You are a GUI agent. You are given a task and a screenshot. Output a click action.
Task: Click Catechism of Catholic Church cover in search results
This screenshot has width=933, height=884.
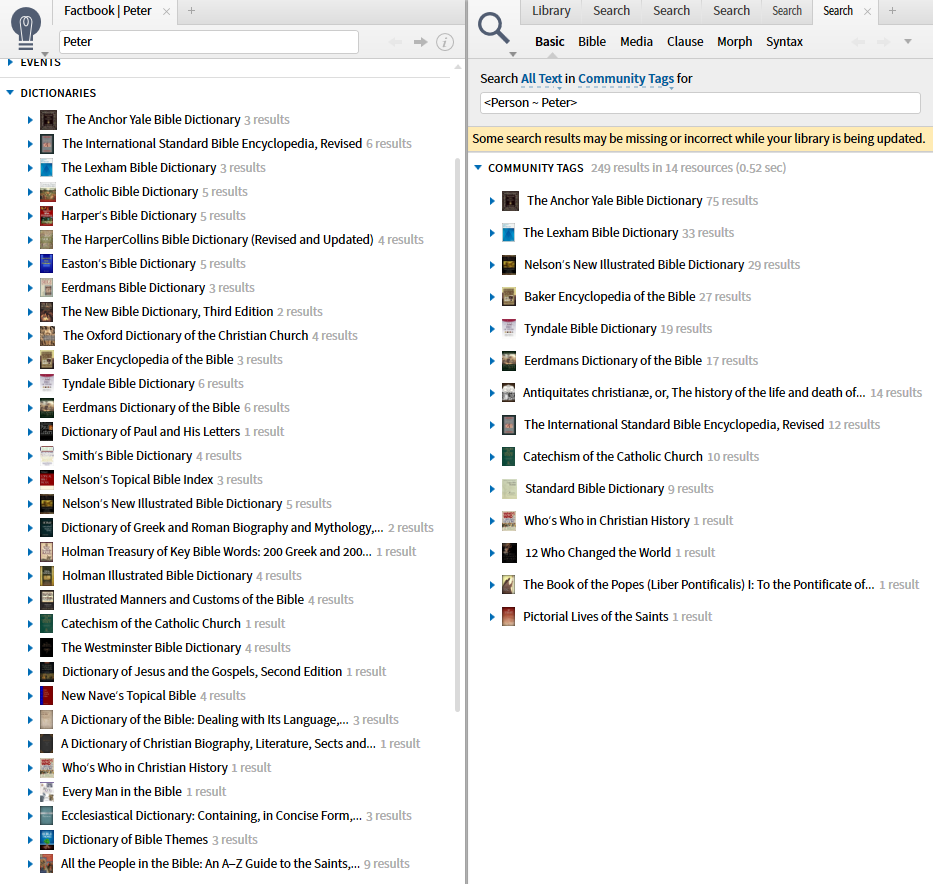pyautogui.click(x=508, y=457)
